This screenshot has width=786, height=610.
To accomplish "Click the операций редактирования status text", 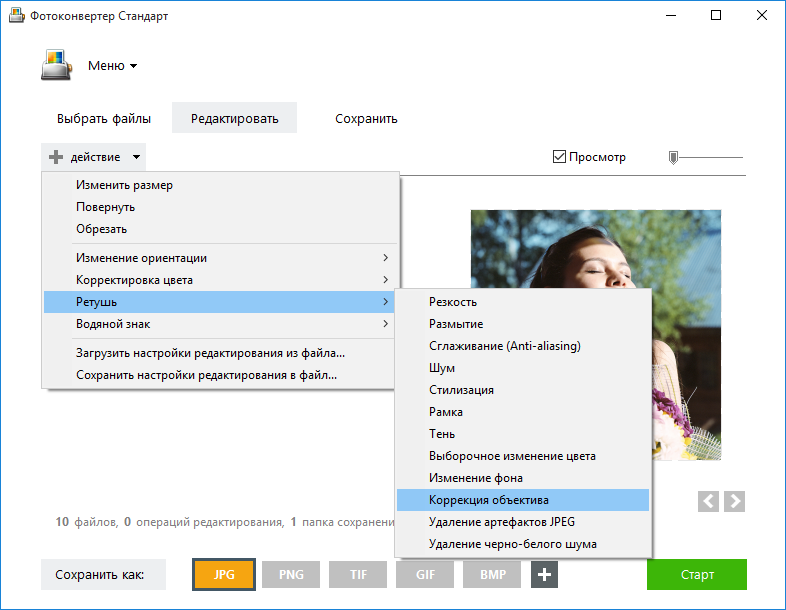I will click(210, 522).
